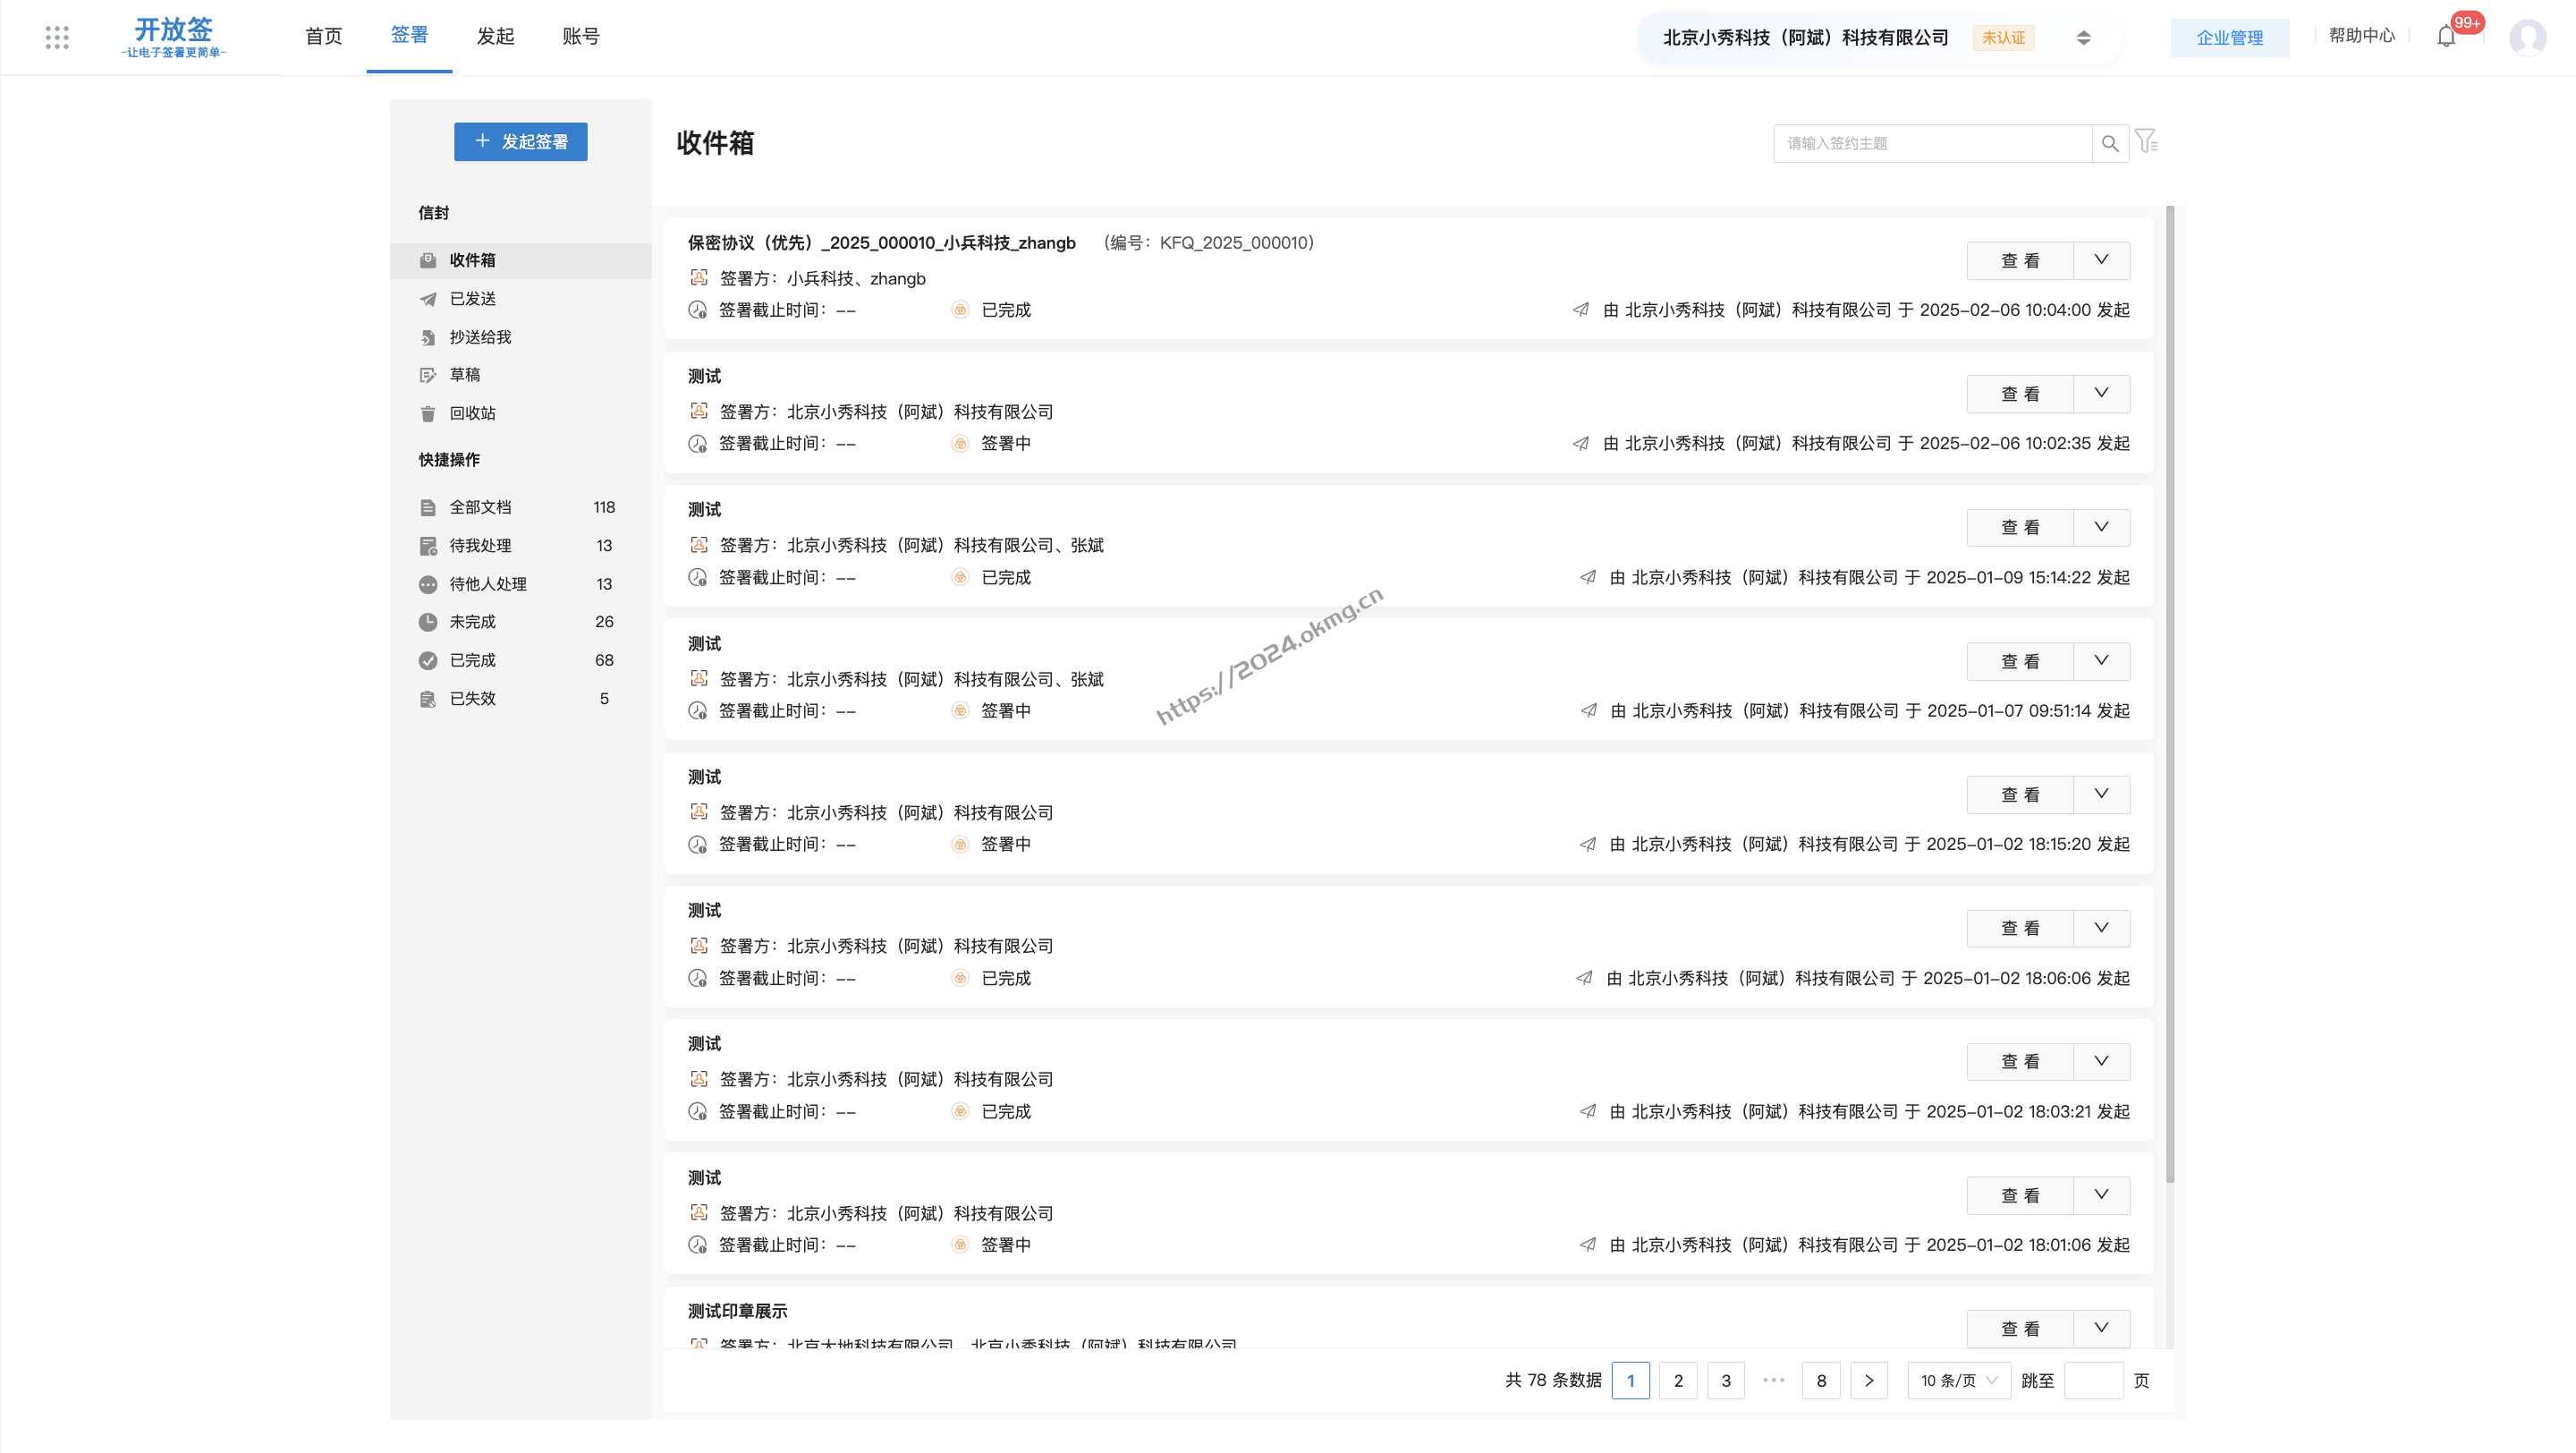Click next page arrow in pagination

(1868, 1380)
